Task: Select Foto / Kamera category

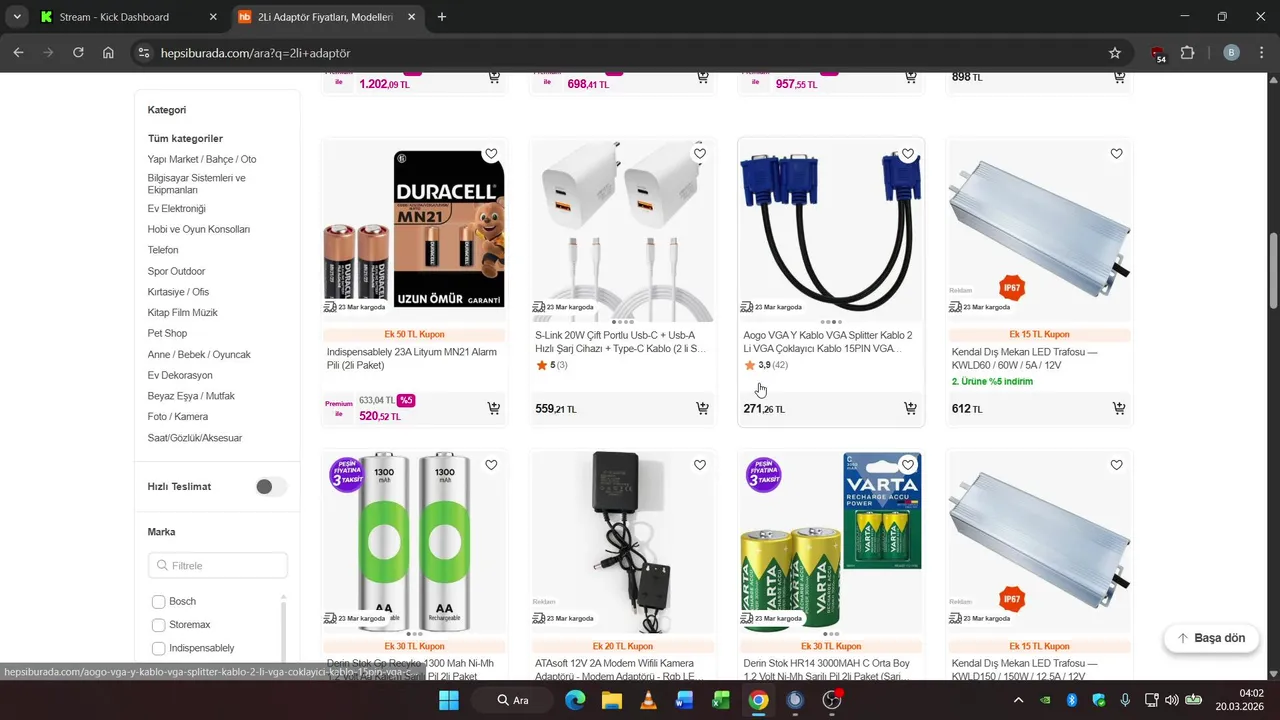Action: (x=178, y=417)
